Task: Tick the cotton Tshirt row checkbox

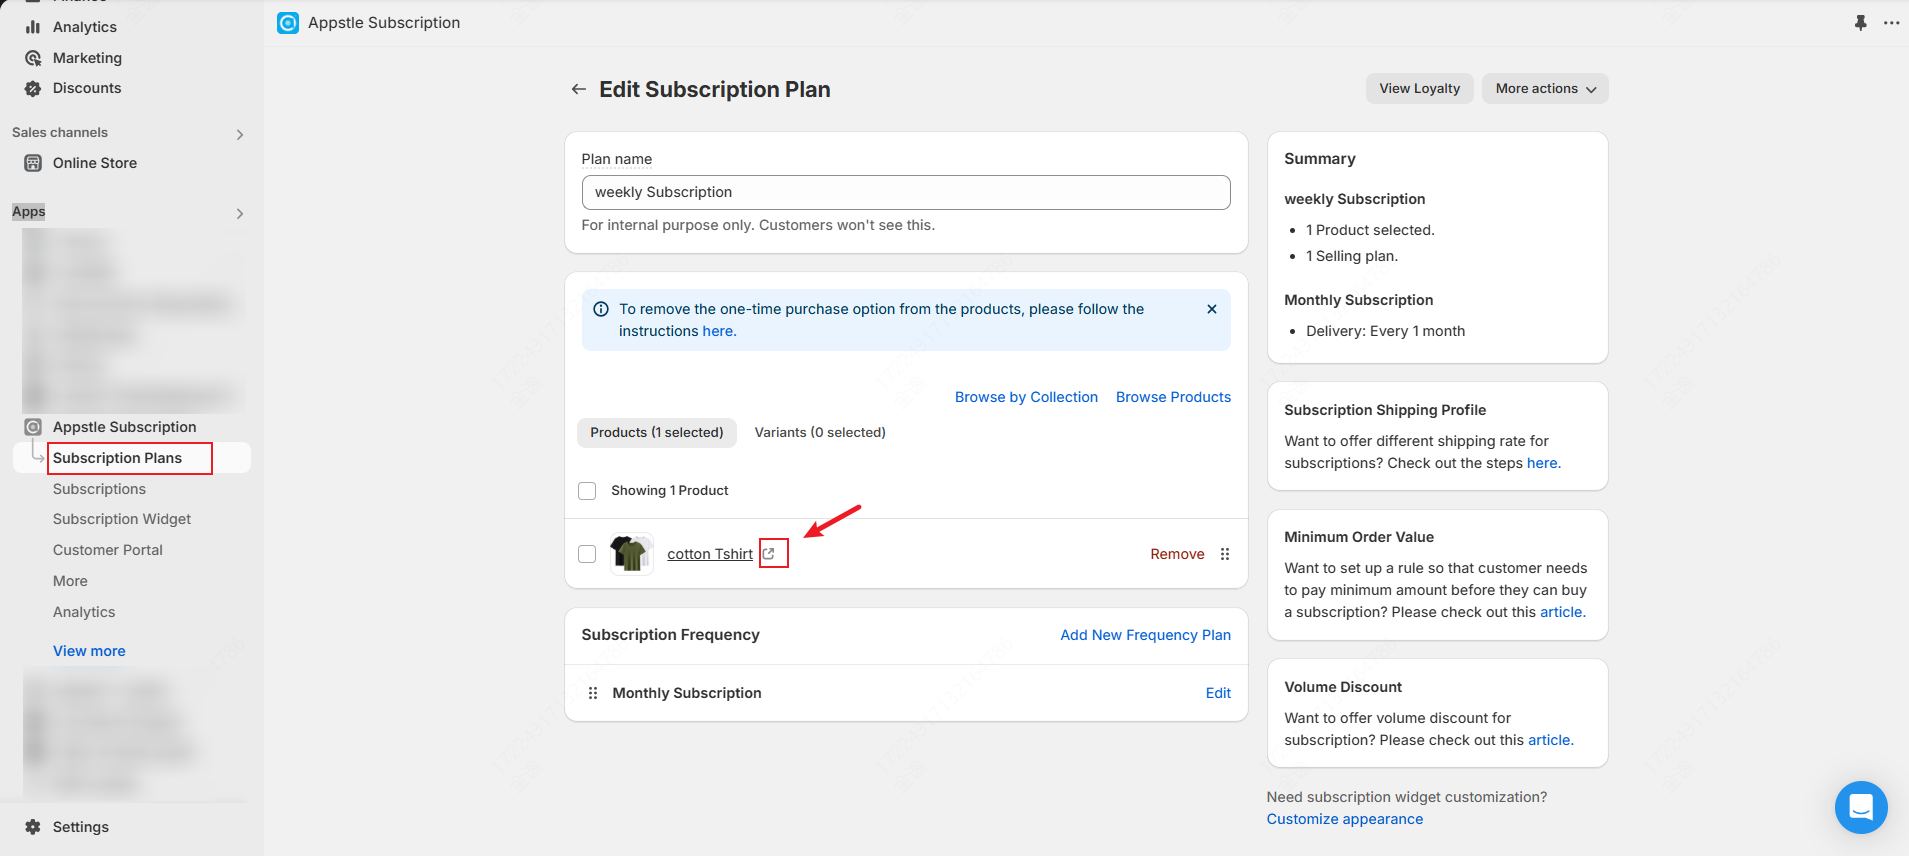Action: [587, 554]
